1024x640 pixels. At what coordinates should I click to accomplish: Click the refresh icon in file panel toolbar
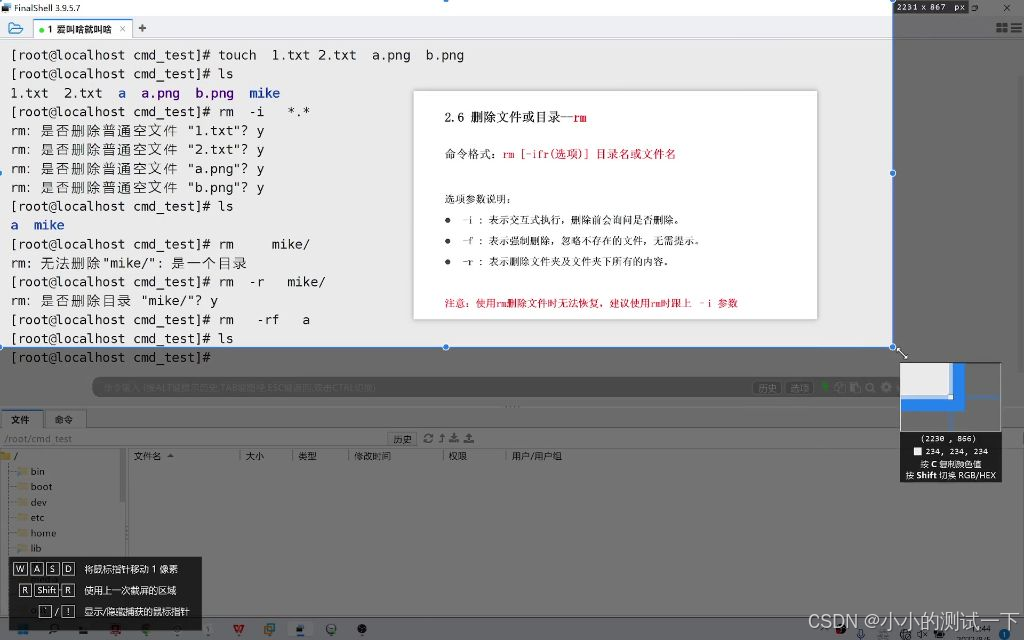pos(428,437)
